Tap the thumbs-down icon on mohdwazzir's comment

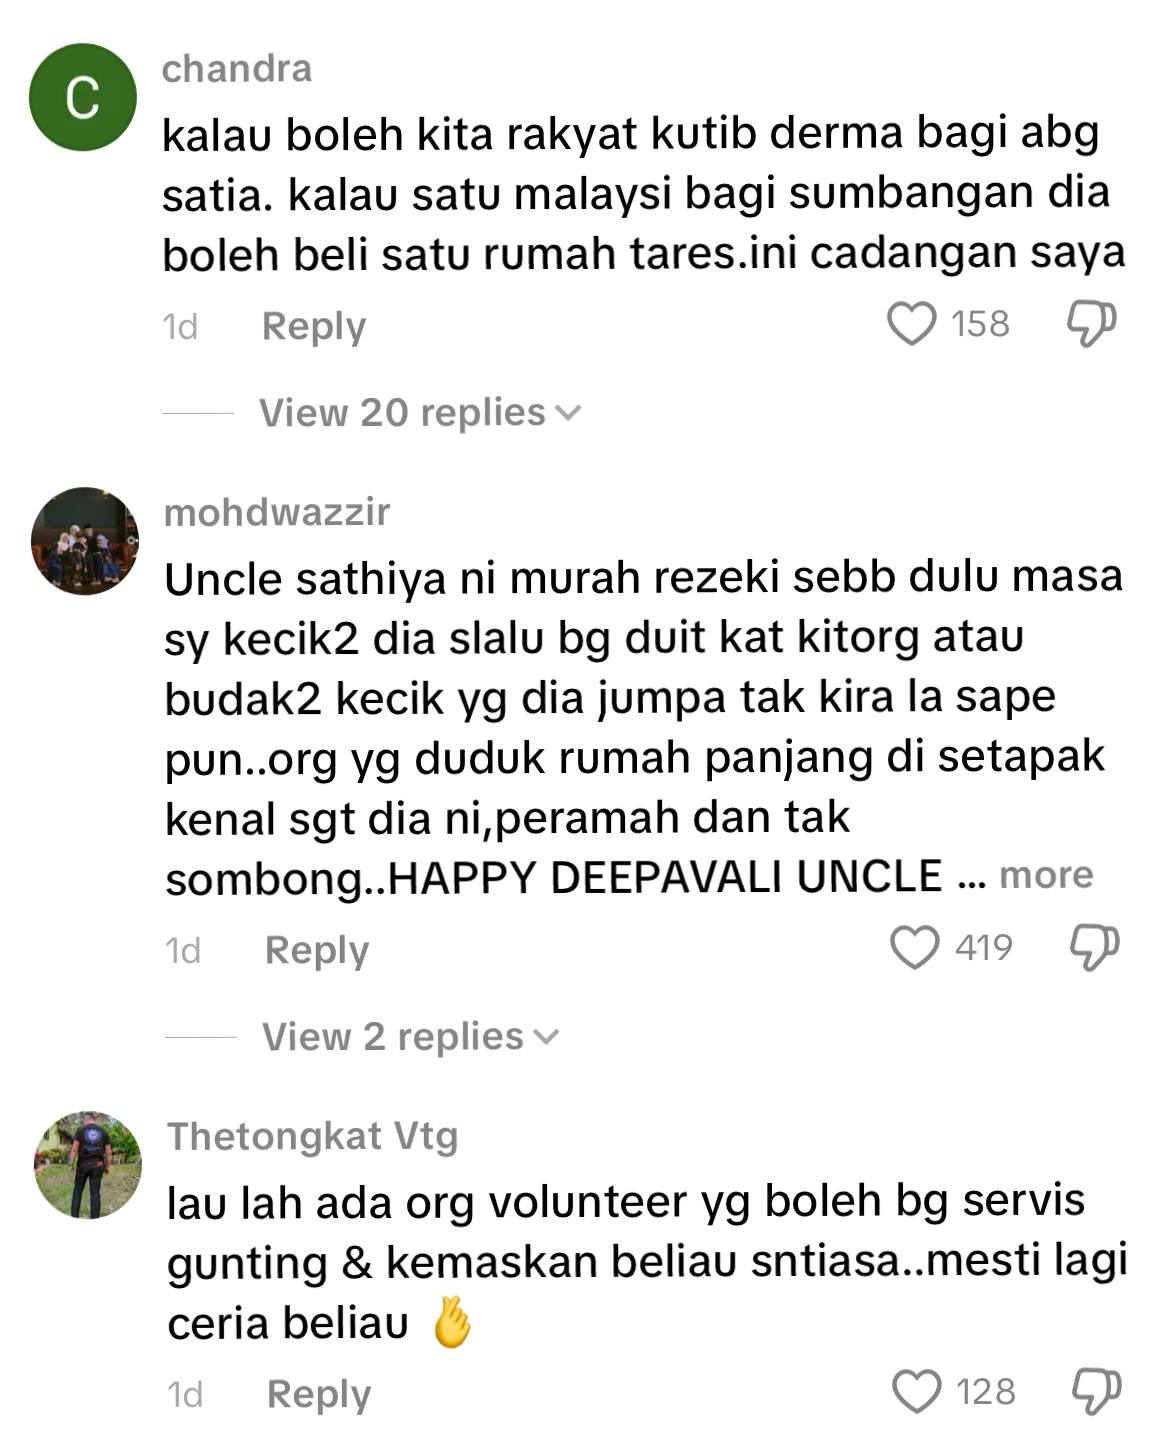pos(1094,947)
